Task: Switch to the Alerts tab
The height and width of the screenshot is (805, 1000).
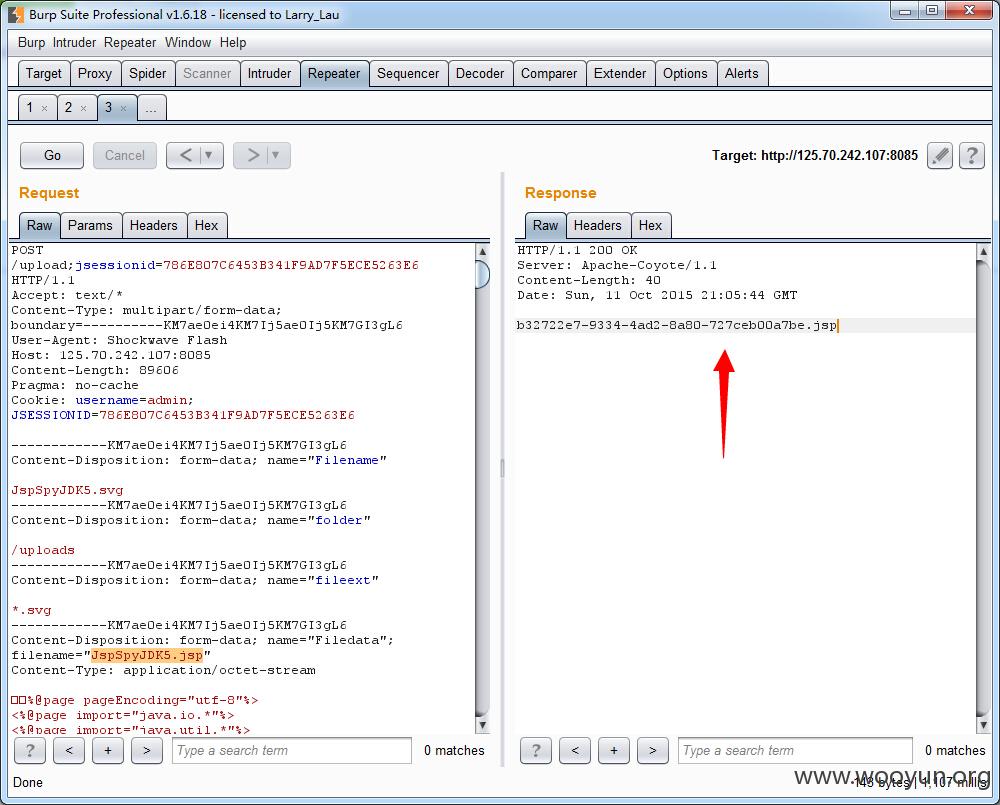Action: click(742, 73)
